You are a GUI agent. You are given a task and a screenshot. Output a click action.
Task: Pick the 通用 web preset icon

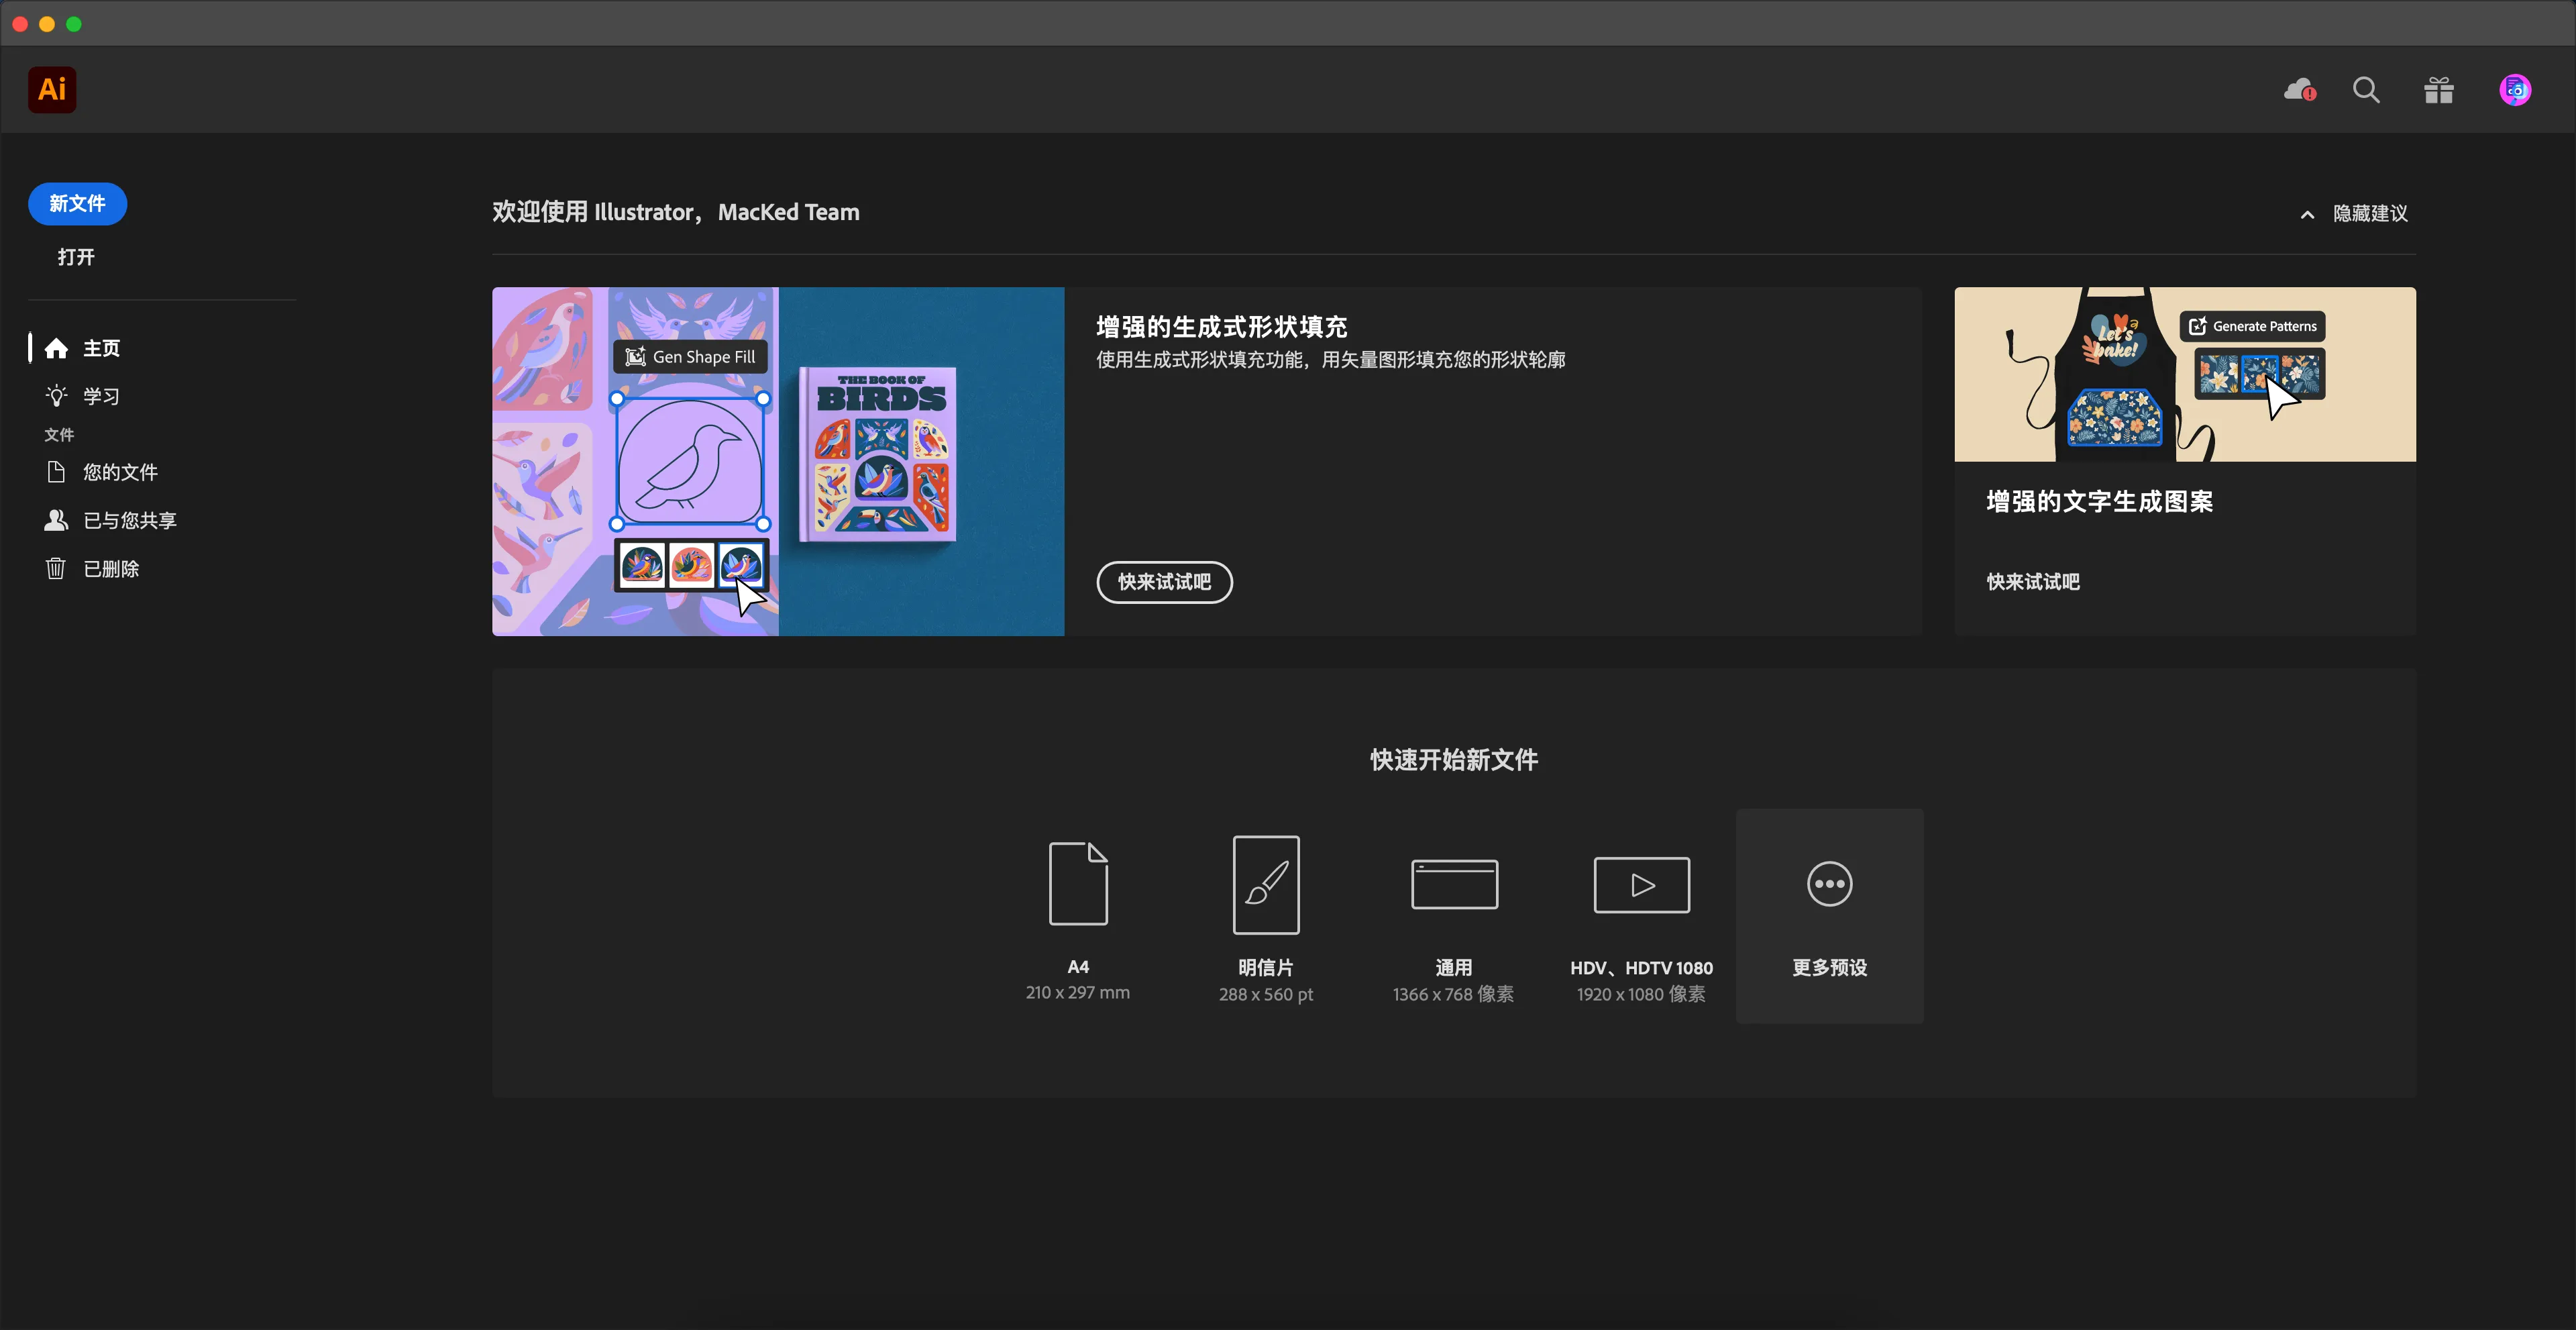point(1454,884)
